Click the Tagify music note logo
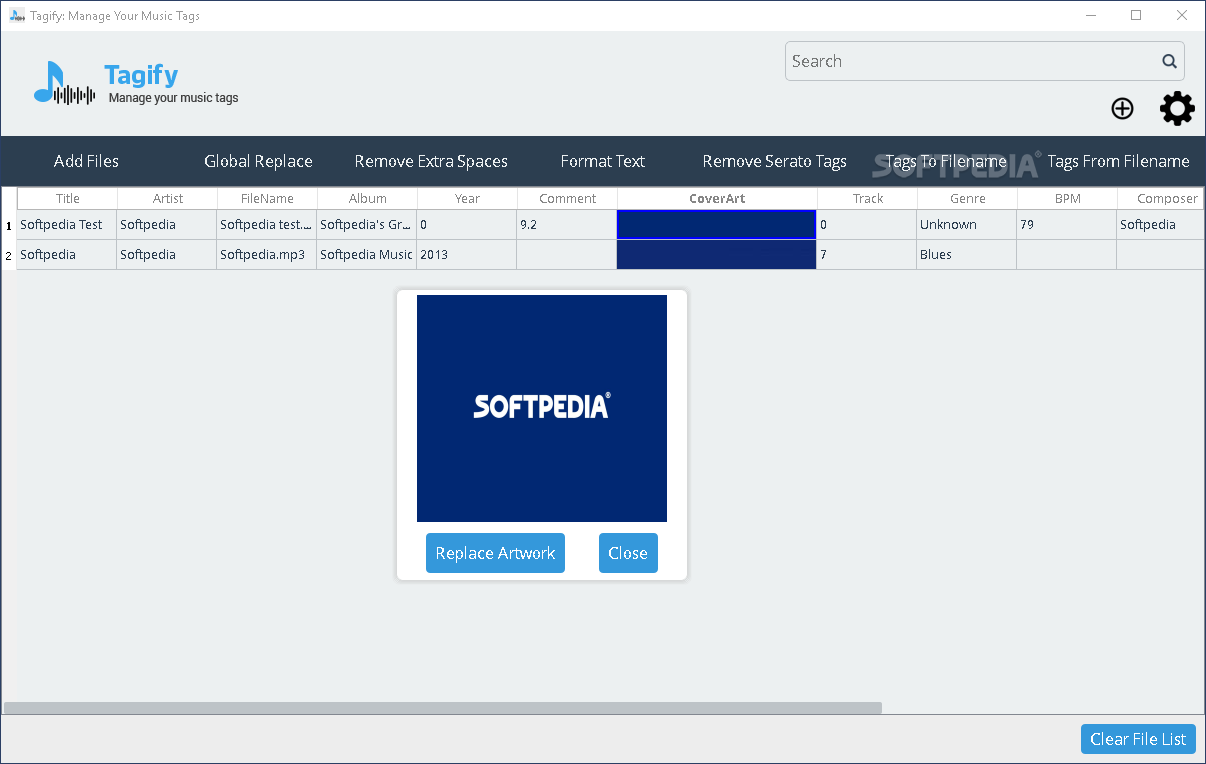 [64, 83]
